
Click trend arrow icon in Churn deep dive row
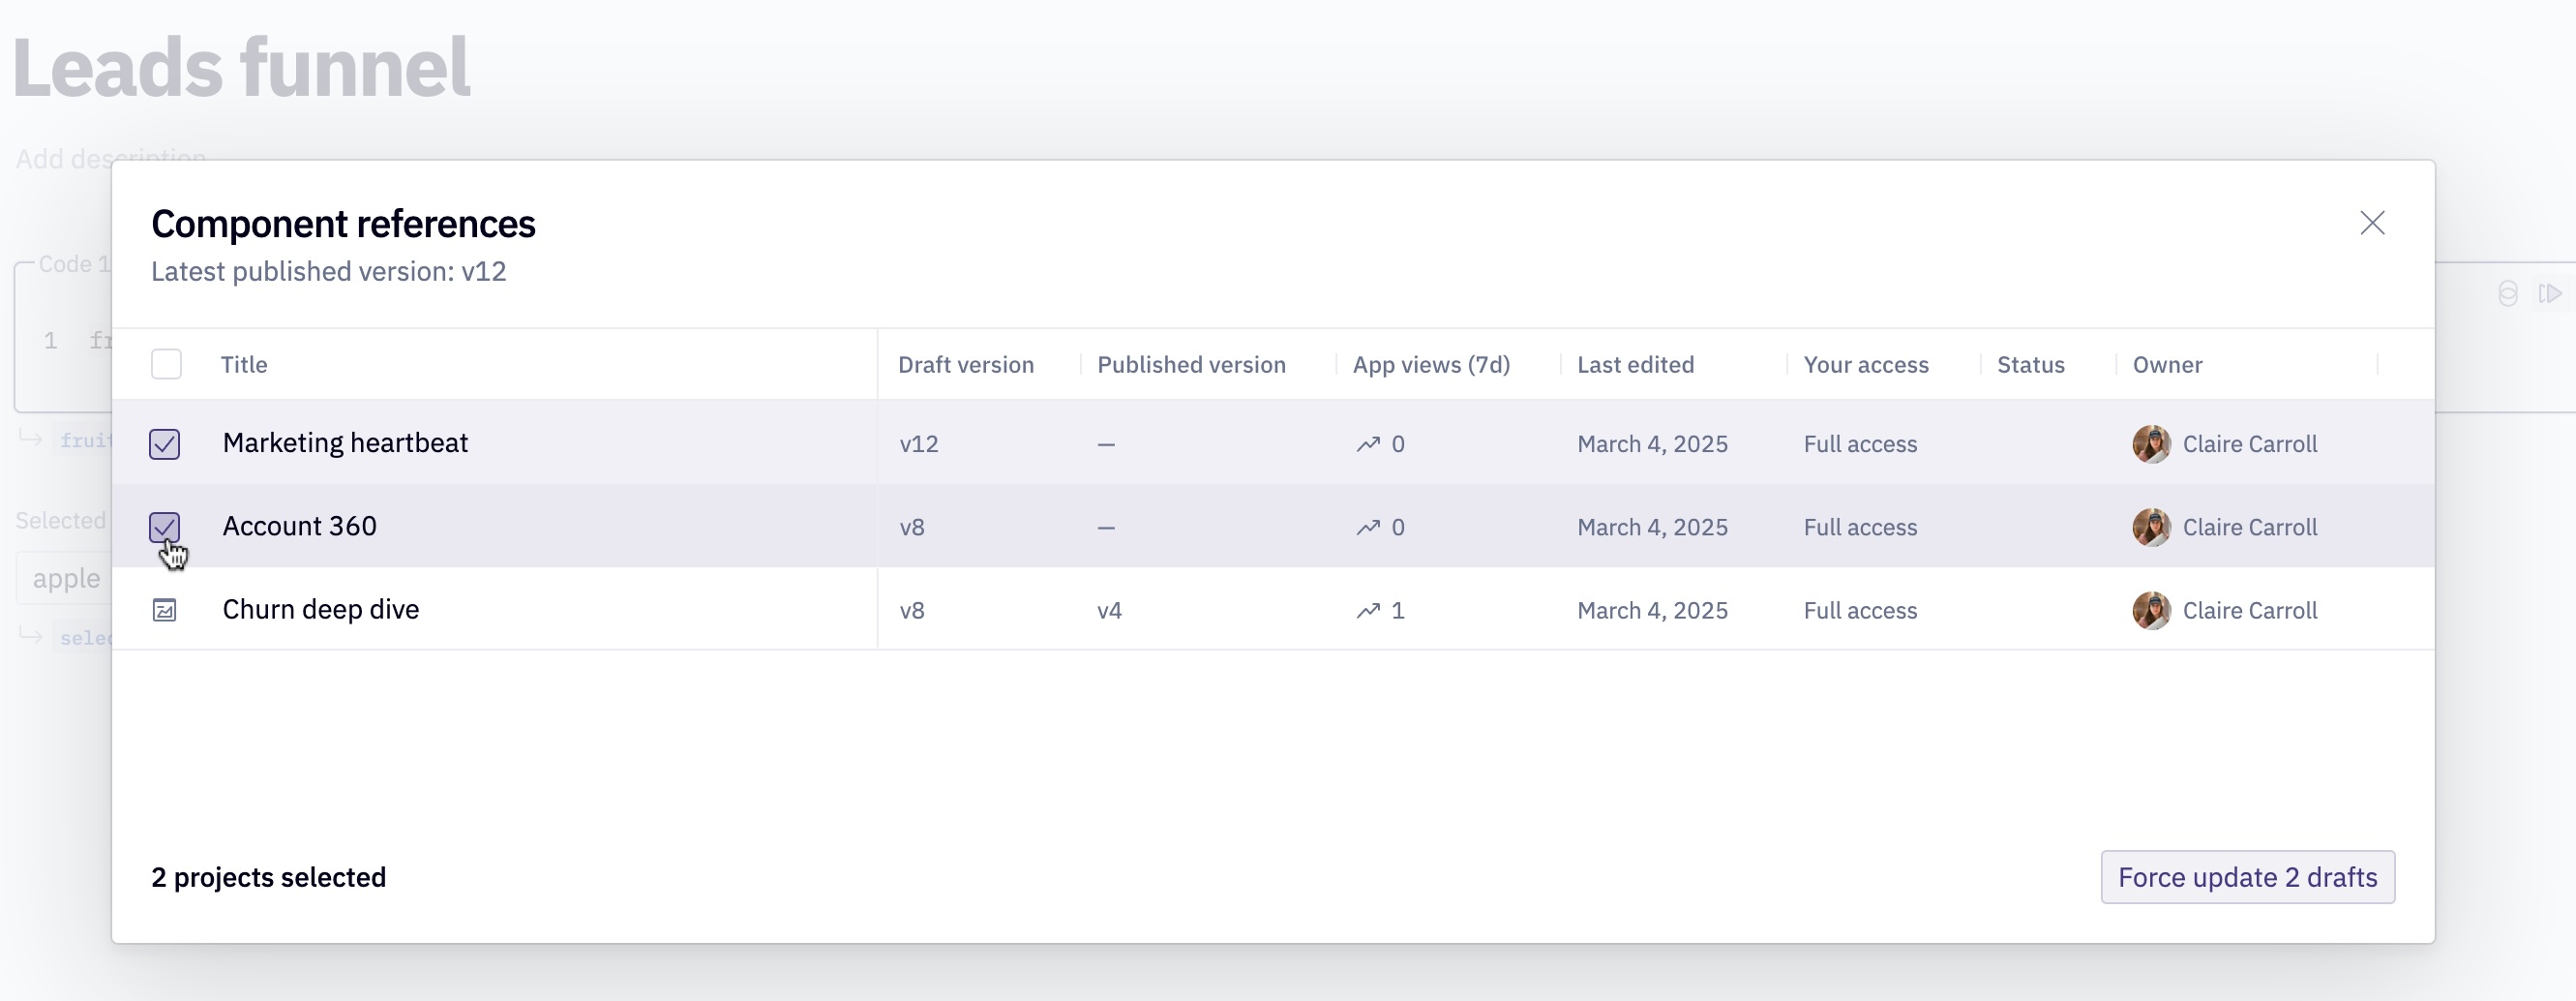coord(1367,610)
